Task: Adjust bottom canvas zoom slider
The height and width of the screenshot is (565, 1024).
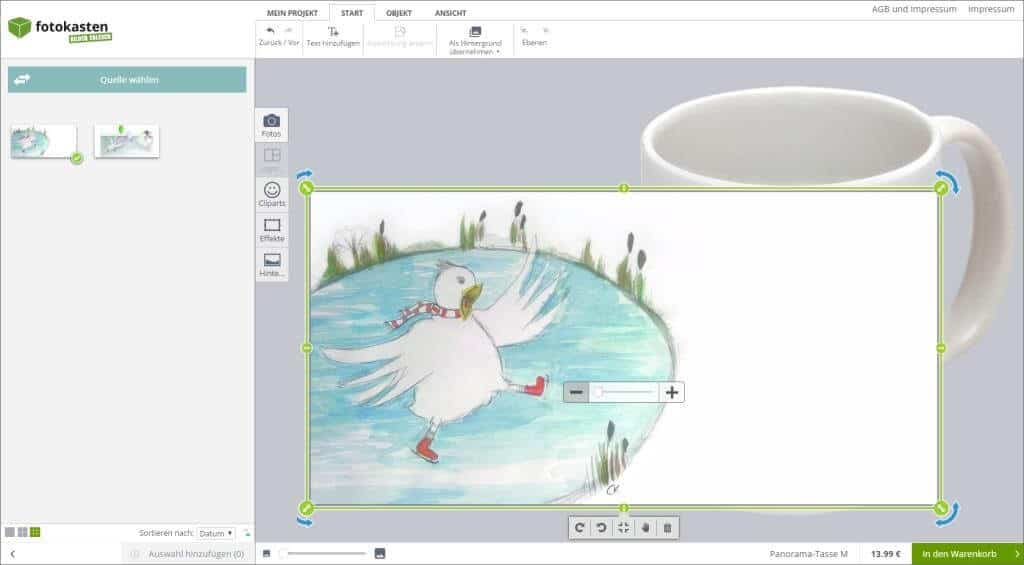Action: pyautogui.click(x=323, y=554)
